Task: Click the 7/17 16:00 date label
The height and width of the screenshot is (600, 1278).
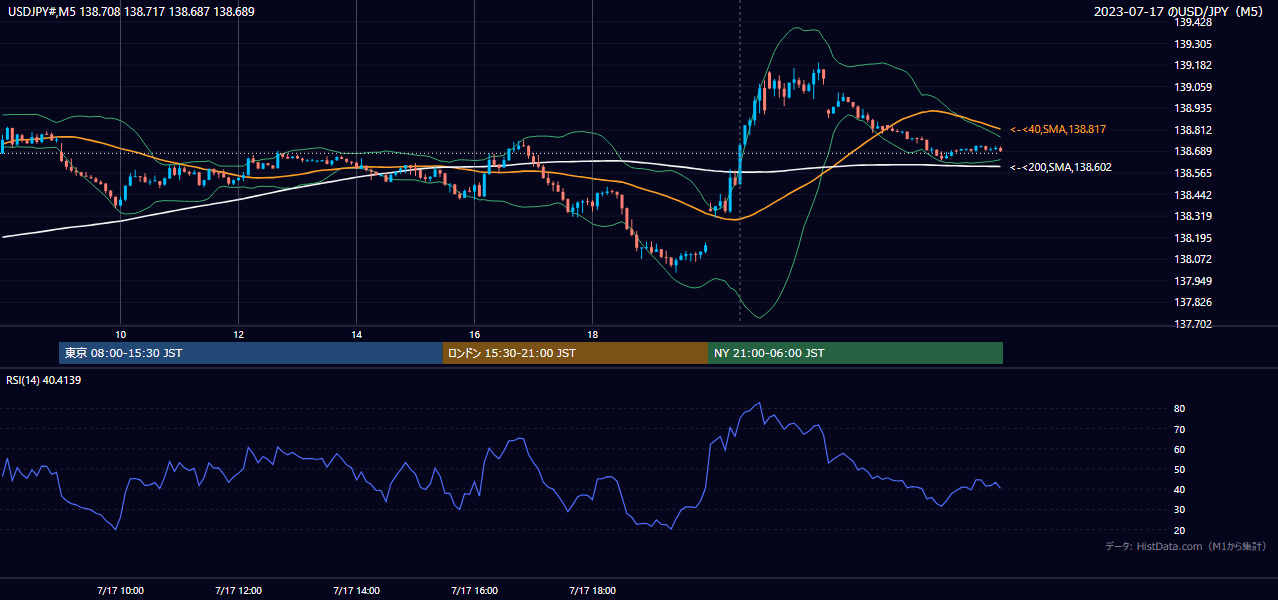Action: click(x=474, y=590)
